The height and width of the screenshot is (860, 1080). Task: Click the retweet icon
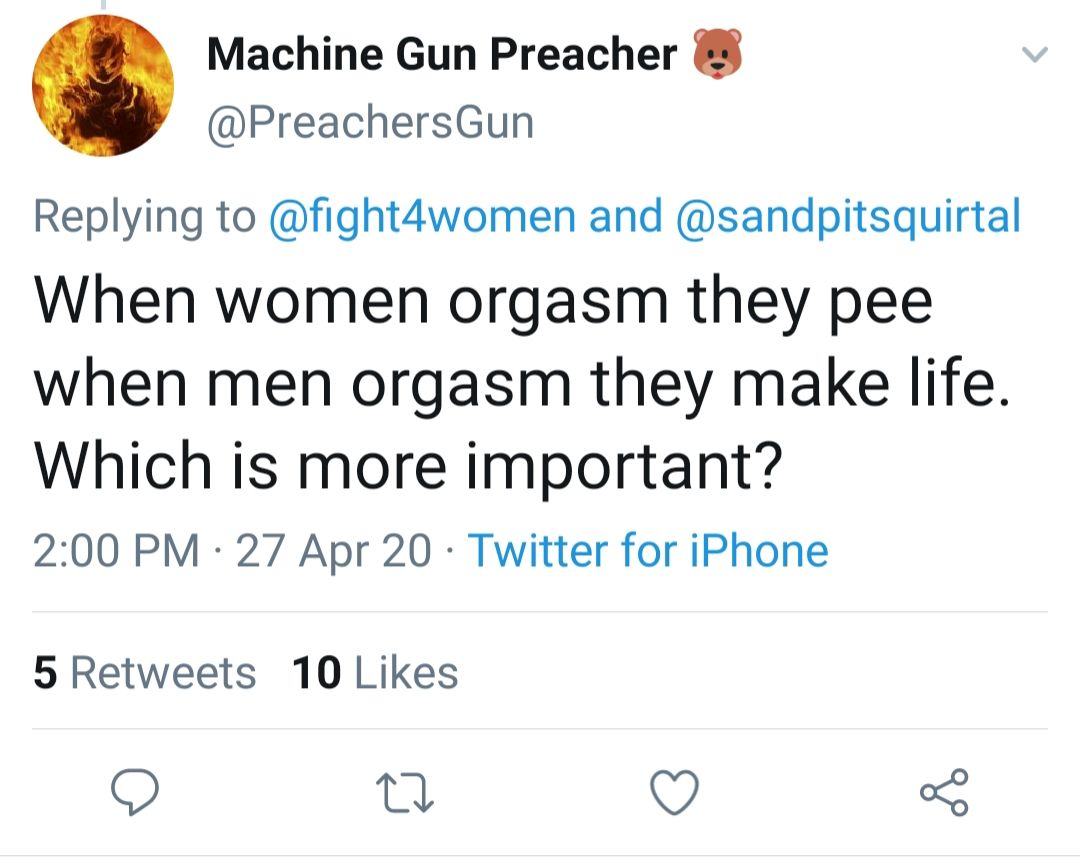404,793
